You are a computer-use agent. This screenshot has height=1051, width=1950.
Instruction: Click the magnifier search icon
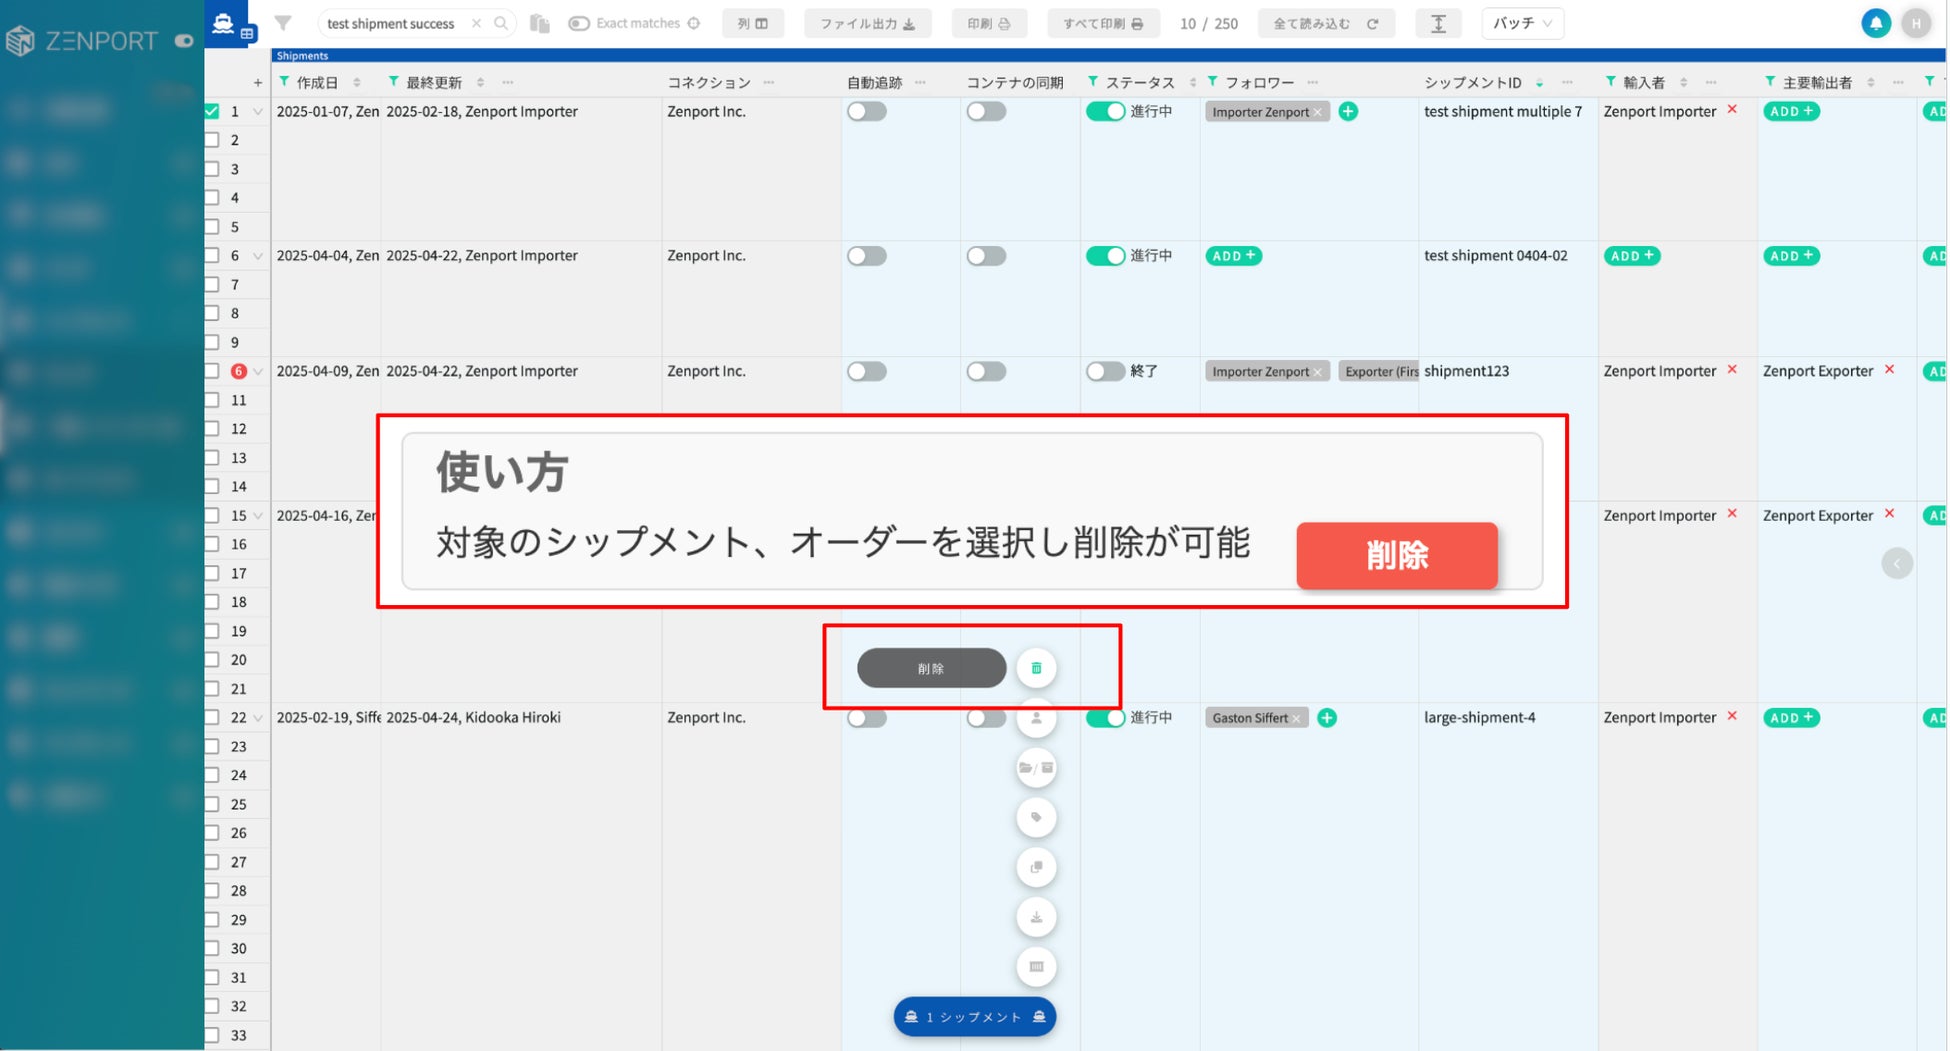501,23
